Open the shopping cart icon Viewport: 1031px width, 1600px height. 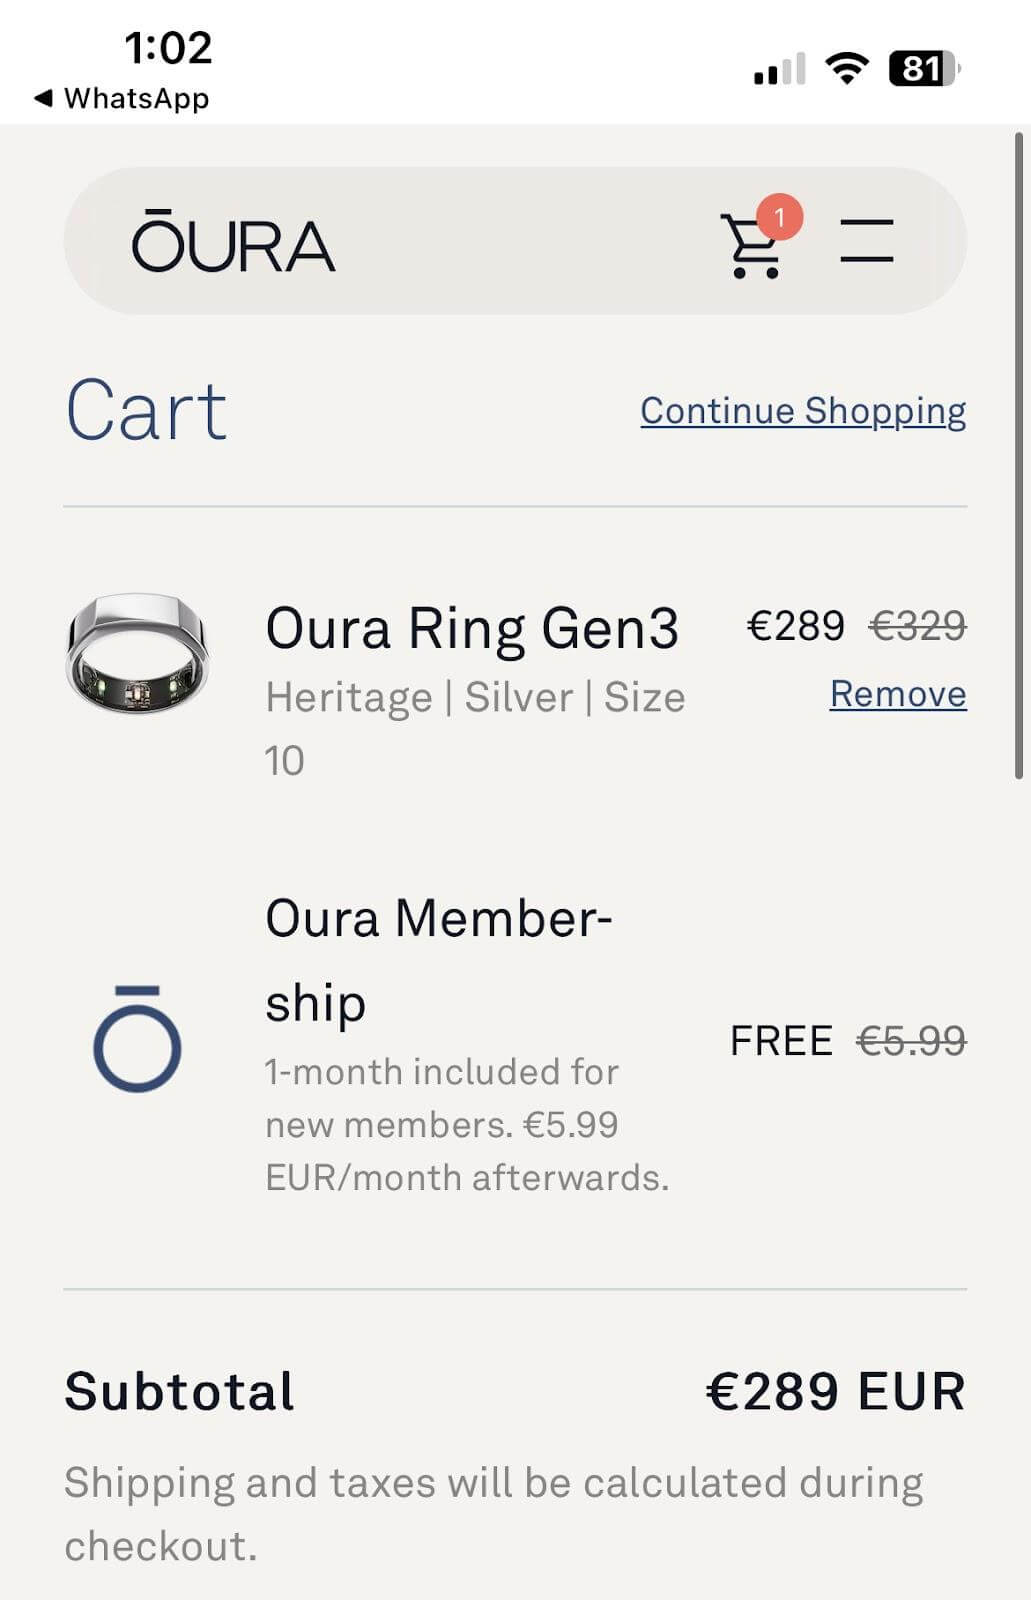[x=751, y=246]
